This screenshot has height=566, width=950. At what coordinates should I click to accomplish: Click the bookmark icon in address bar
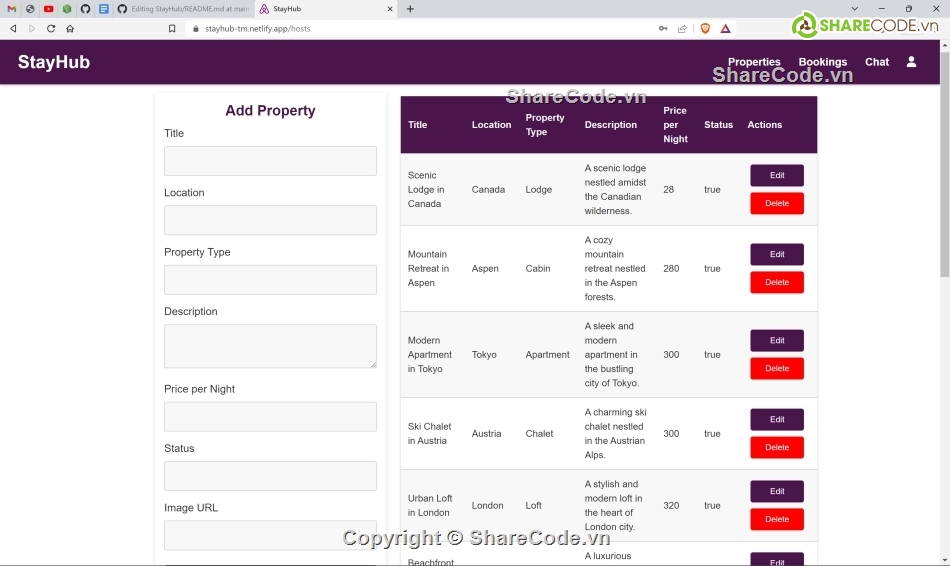click(173, 29)
